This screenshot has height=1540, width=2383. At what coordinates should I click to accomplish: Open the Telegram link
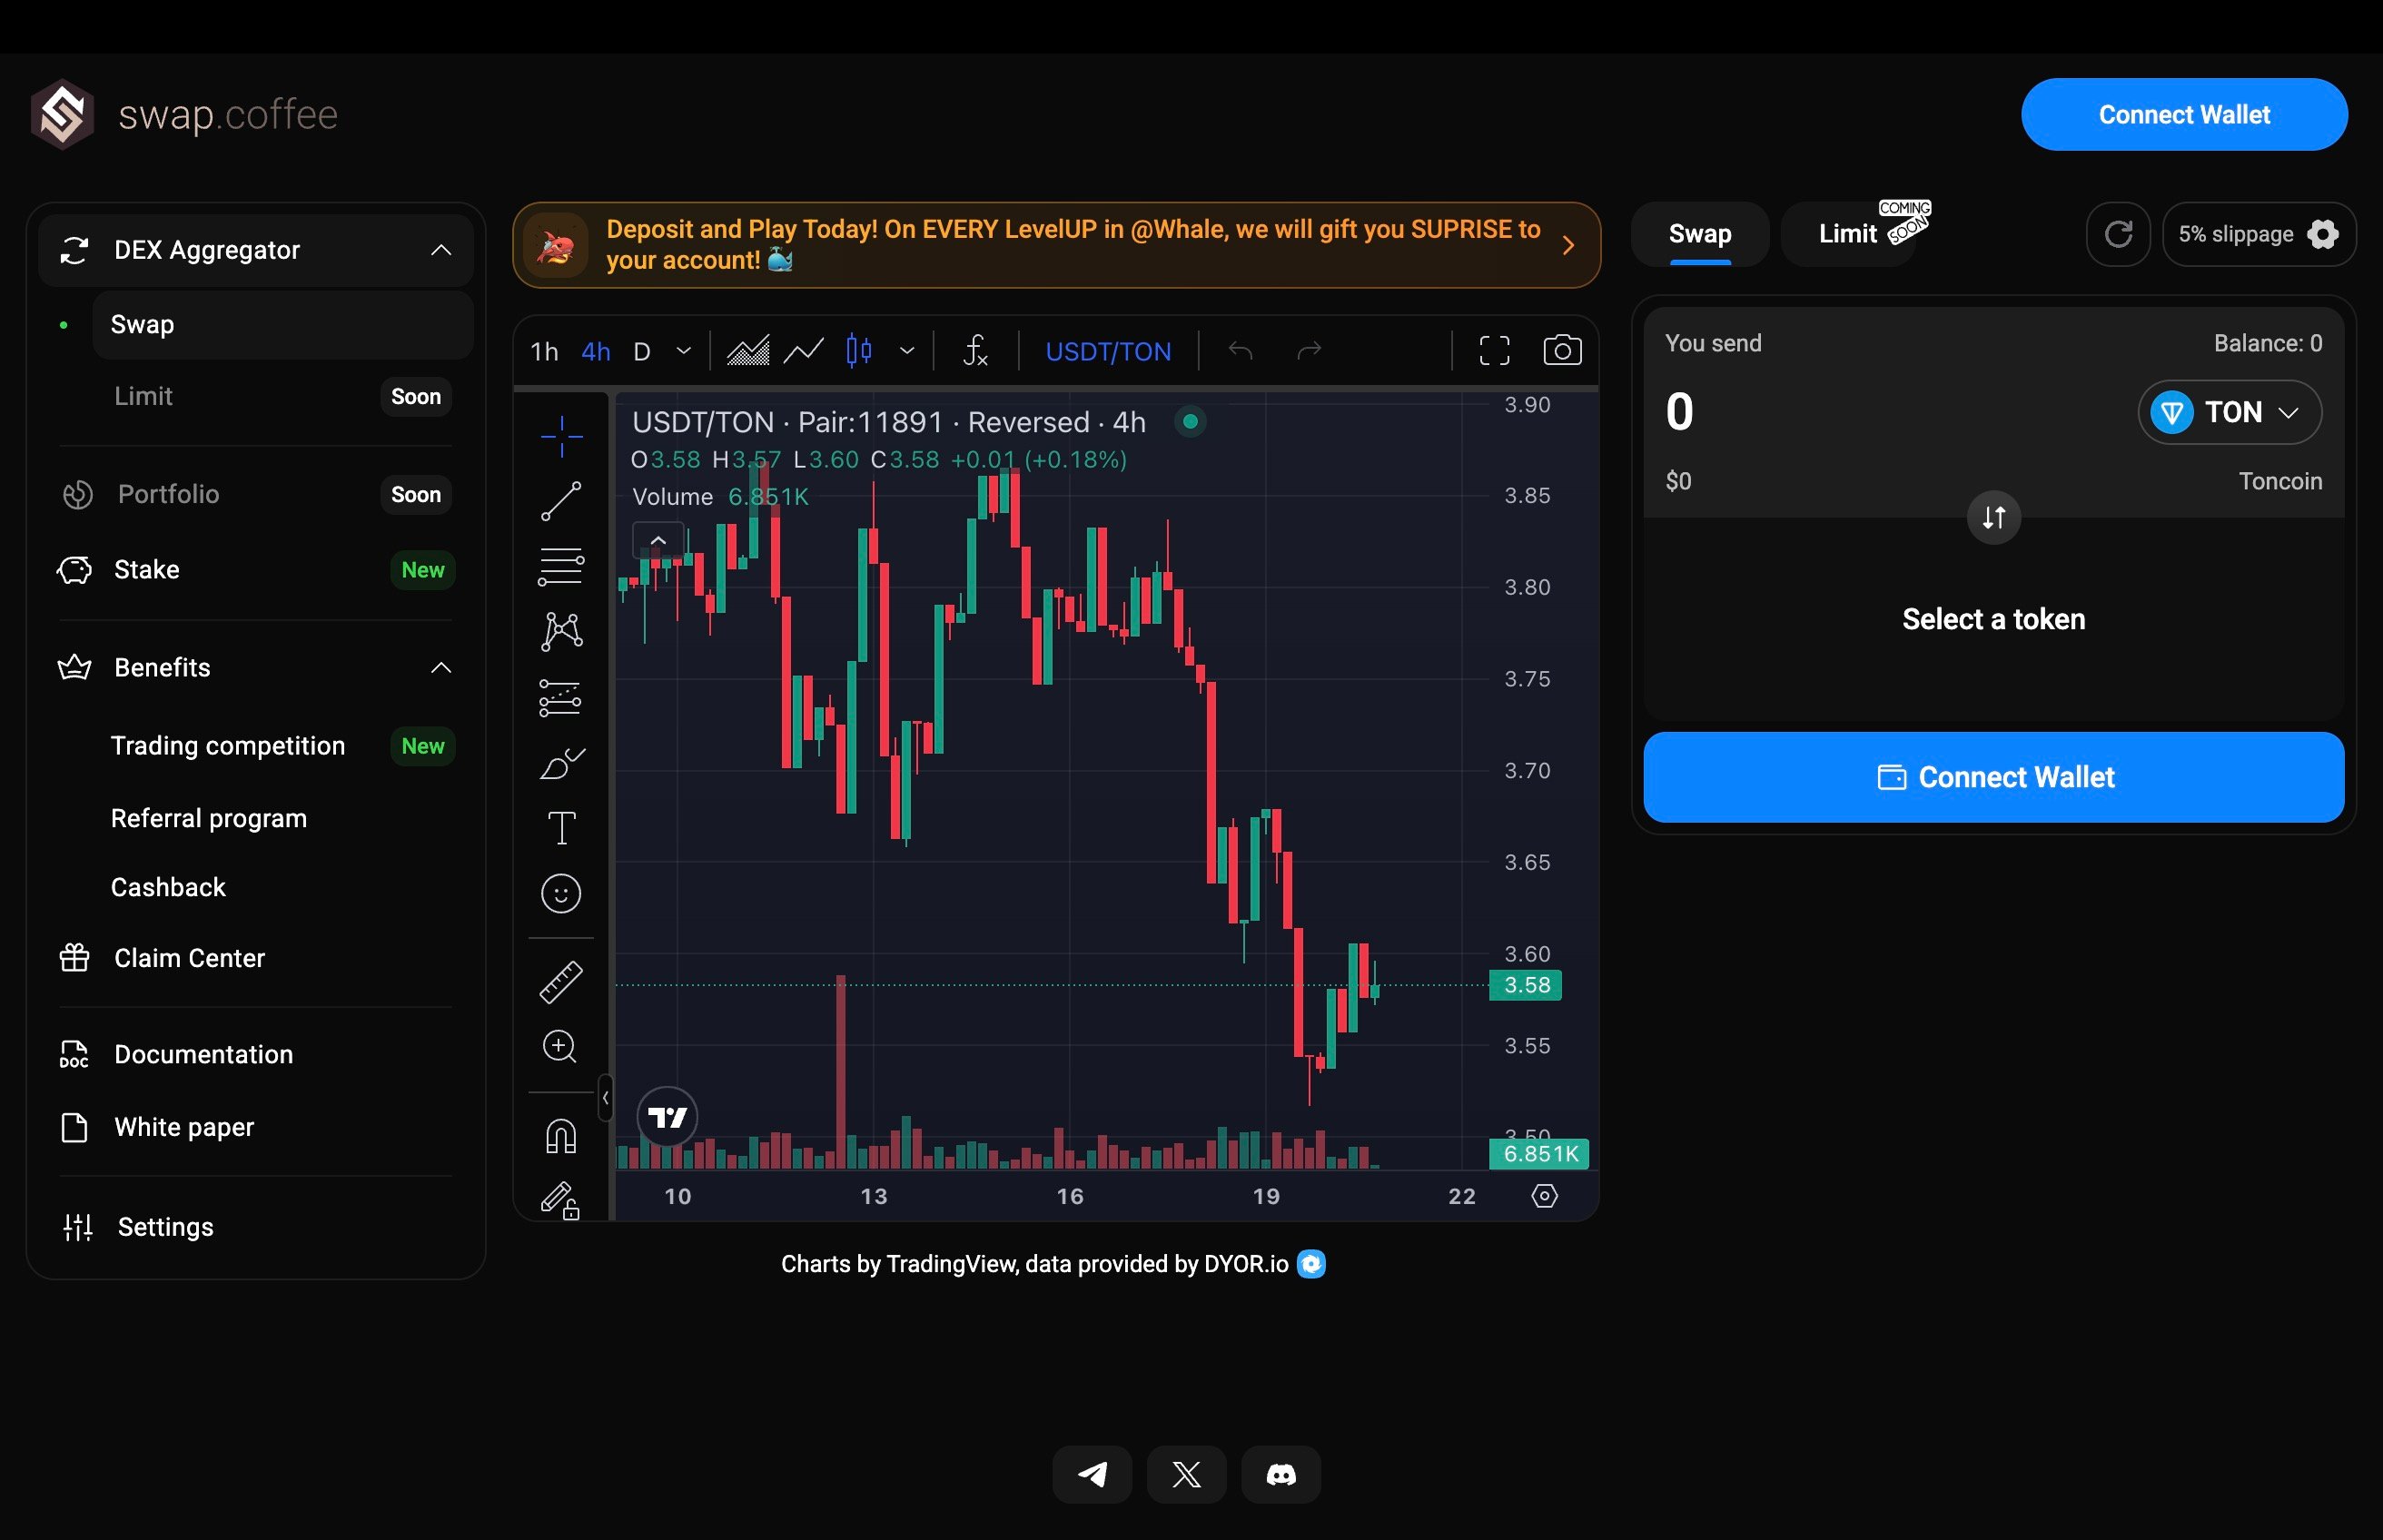1092,1474
